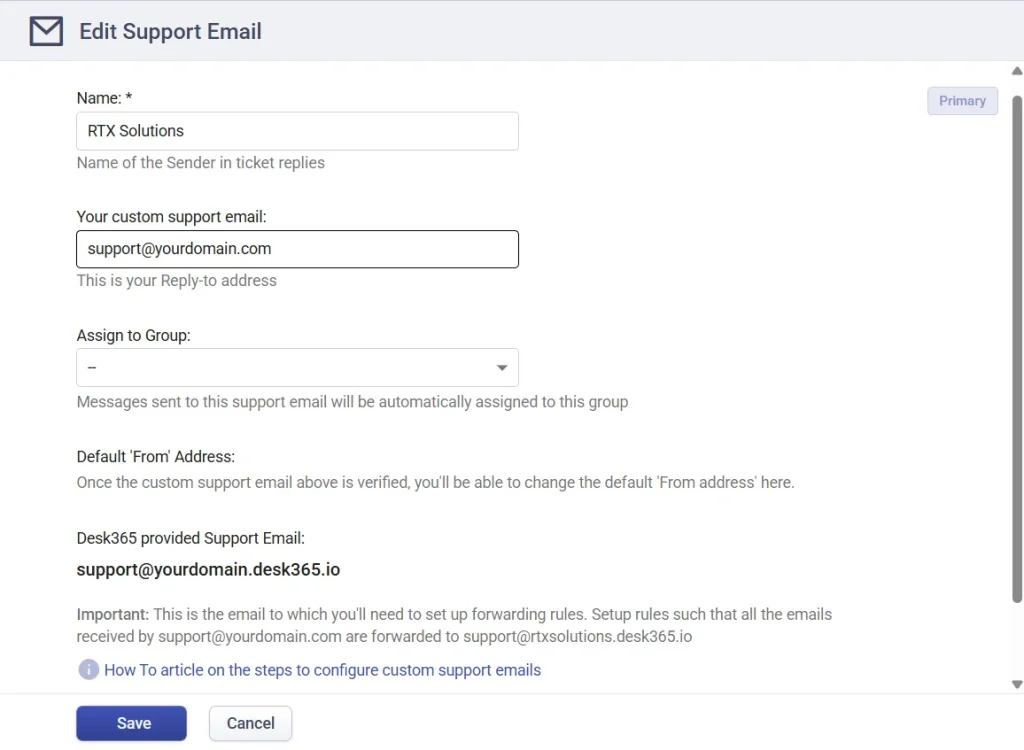Click the Primary label badge
Screen dimensions: 1024x750
click(961, 100)
